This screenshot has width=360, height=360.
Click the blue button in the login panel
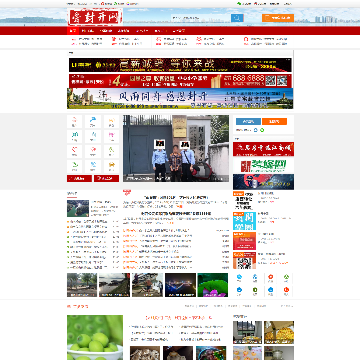point(248,122)
